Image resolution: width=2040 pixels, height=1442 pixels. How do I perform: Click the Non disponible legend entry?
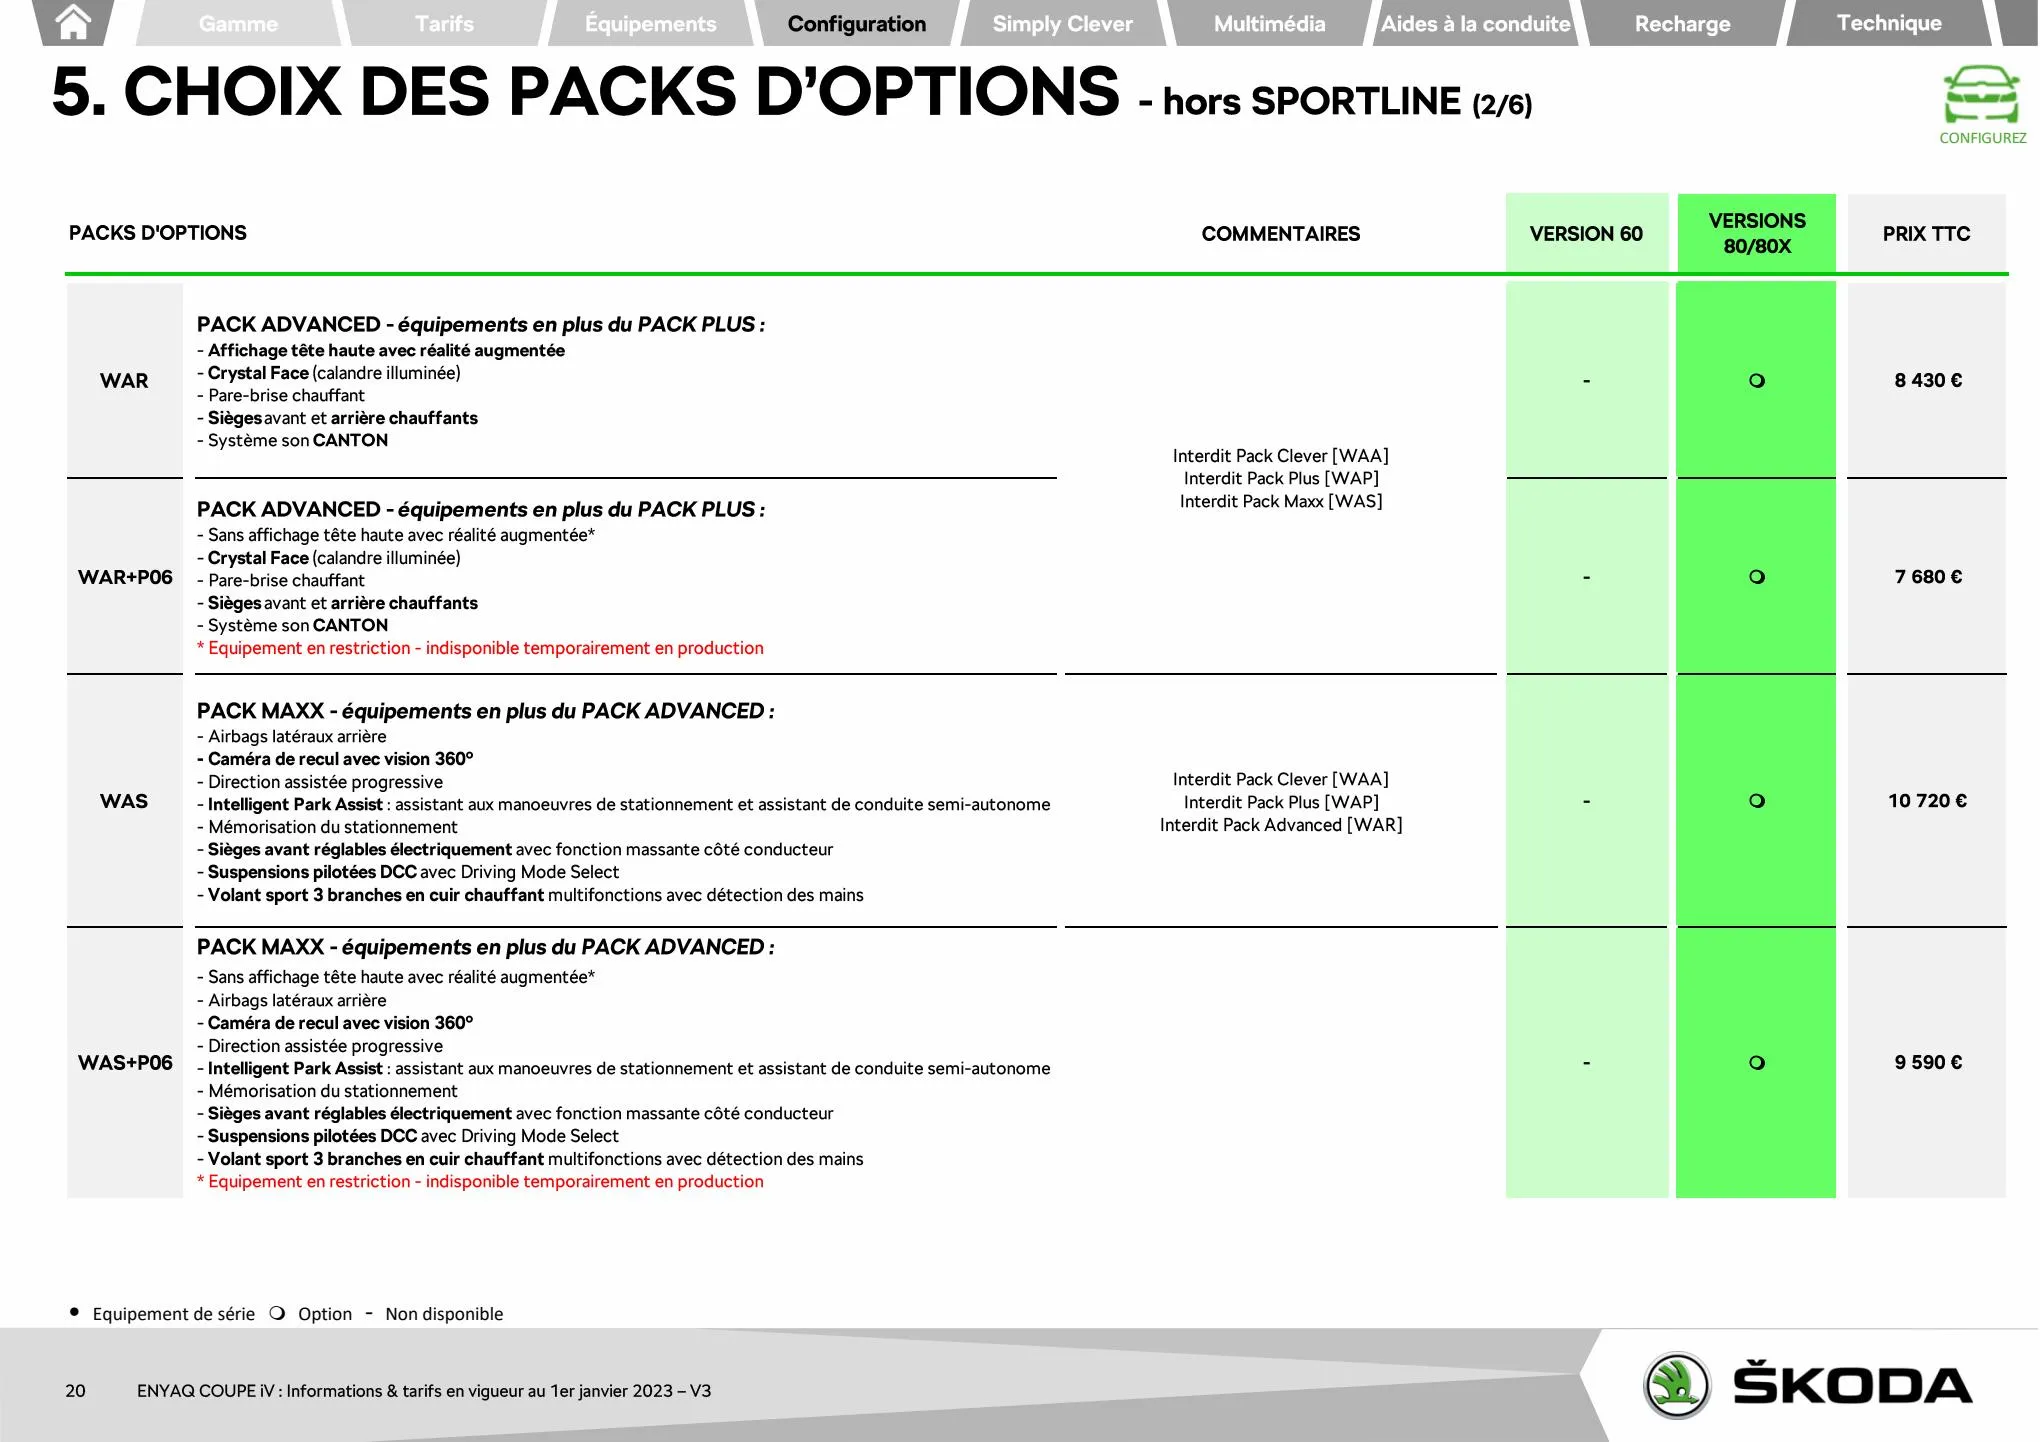pos(434,1313)
